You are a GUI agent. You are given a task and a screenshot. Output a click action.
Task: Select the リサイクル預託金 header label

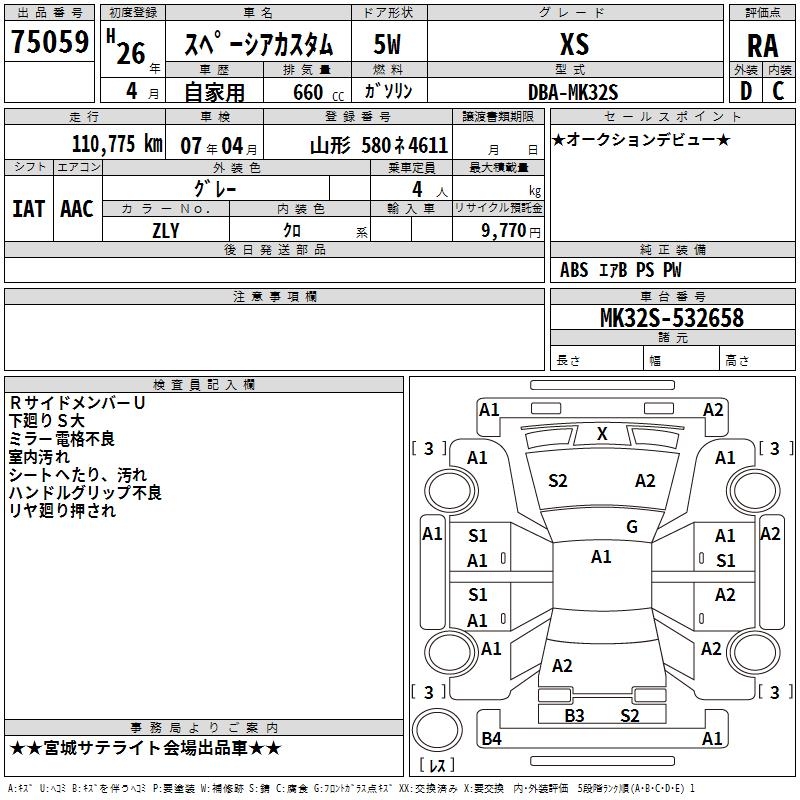coord(498,208)
